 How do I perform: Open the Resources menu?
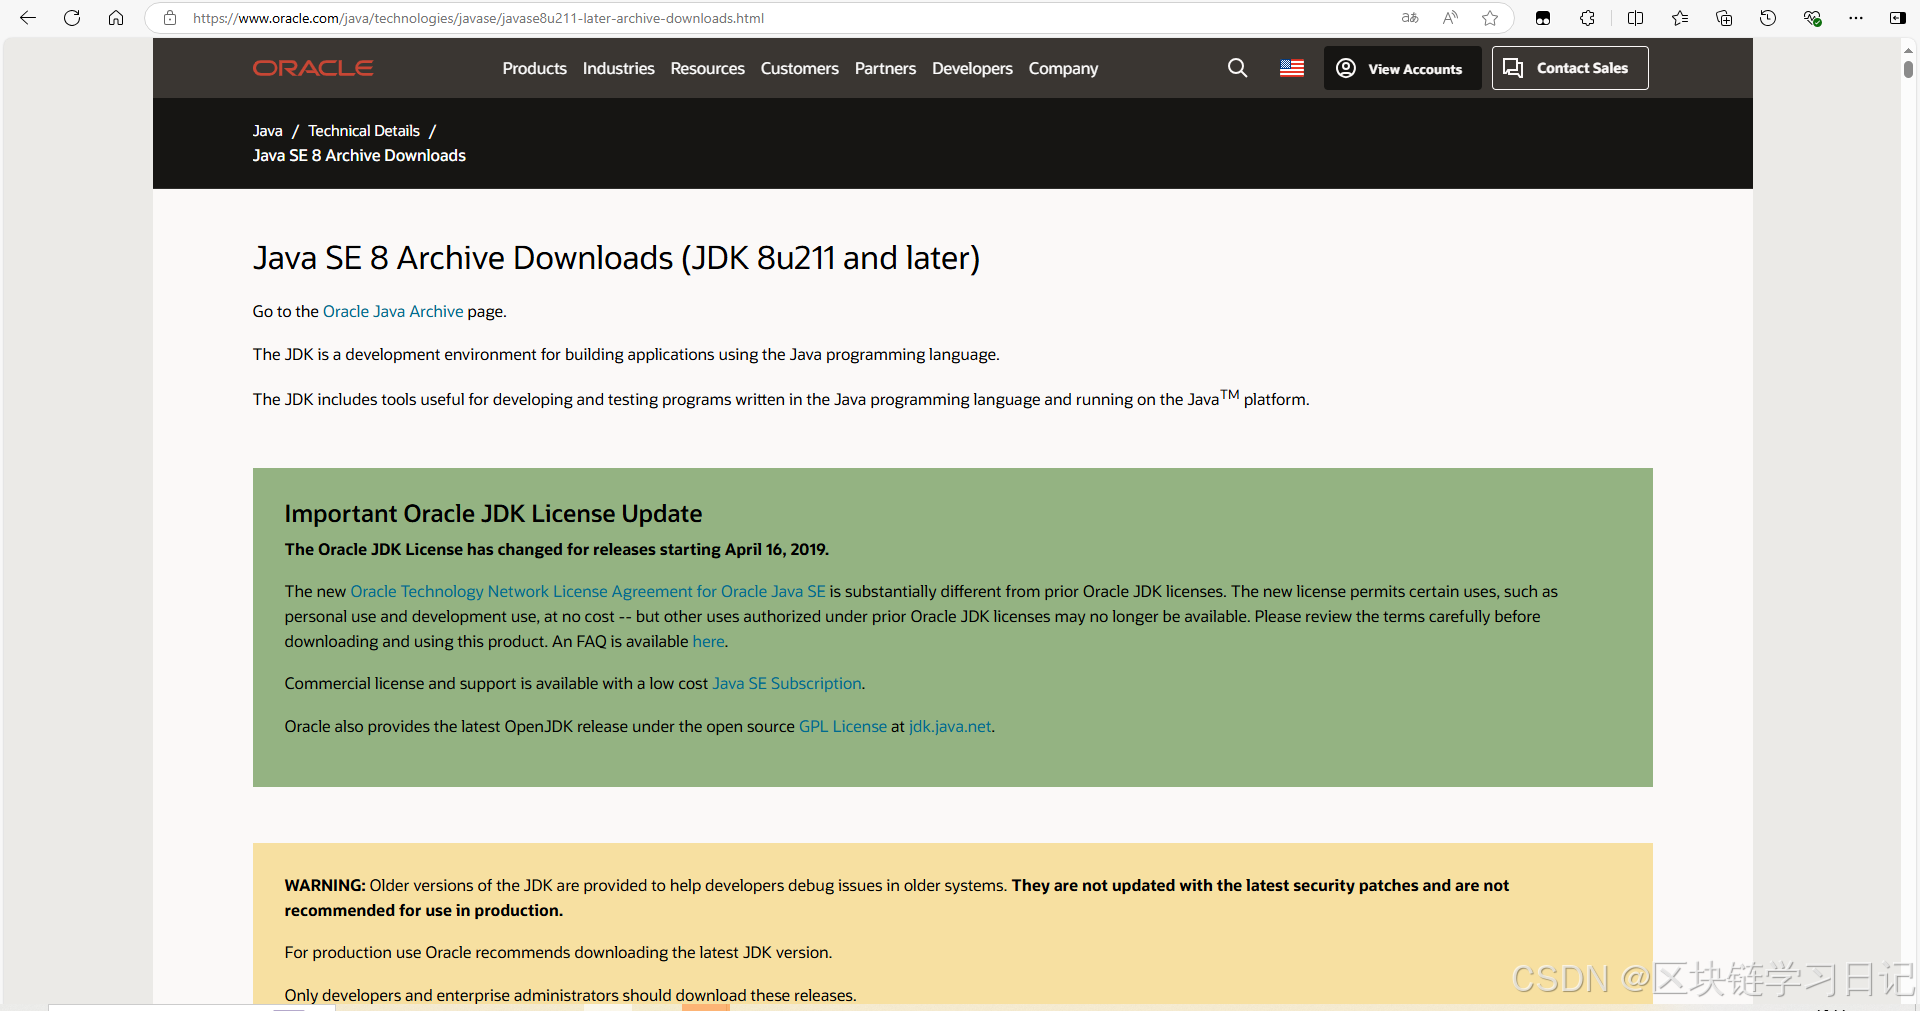click(x=707, y=68)
